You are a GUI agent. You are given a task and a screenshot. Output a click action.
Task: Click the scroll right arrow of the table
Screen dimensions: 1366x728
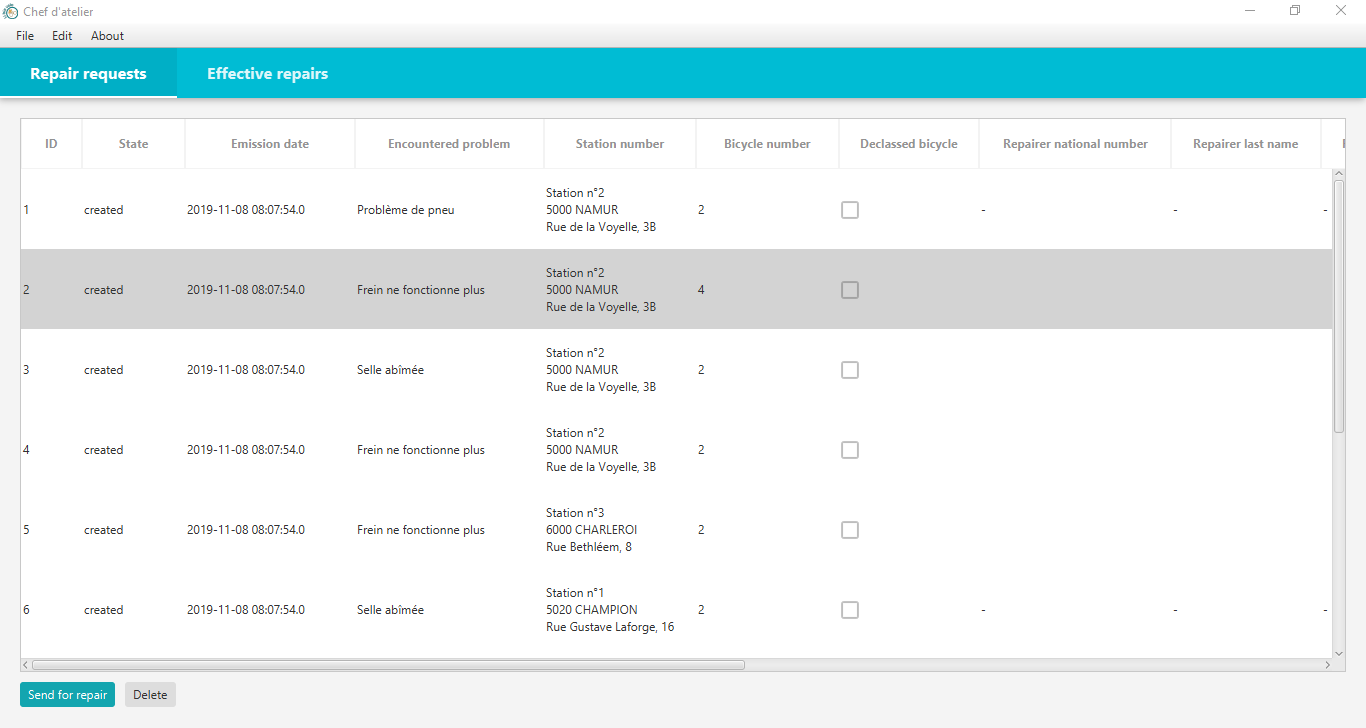1327,664
